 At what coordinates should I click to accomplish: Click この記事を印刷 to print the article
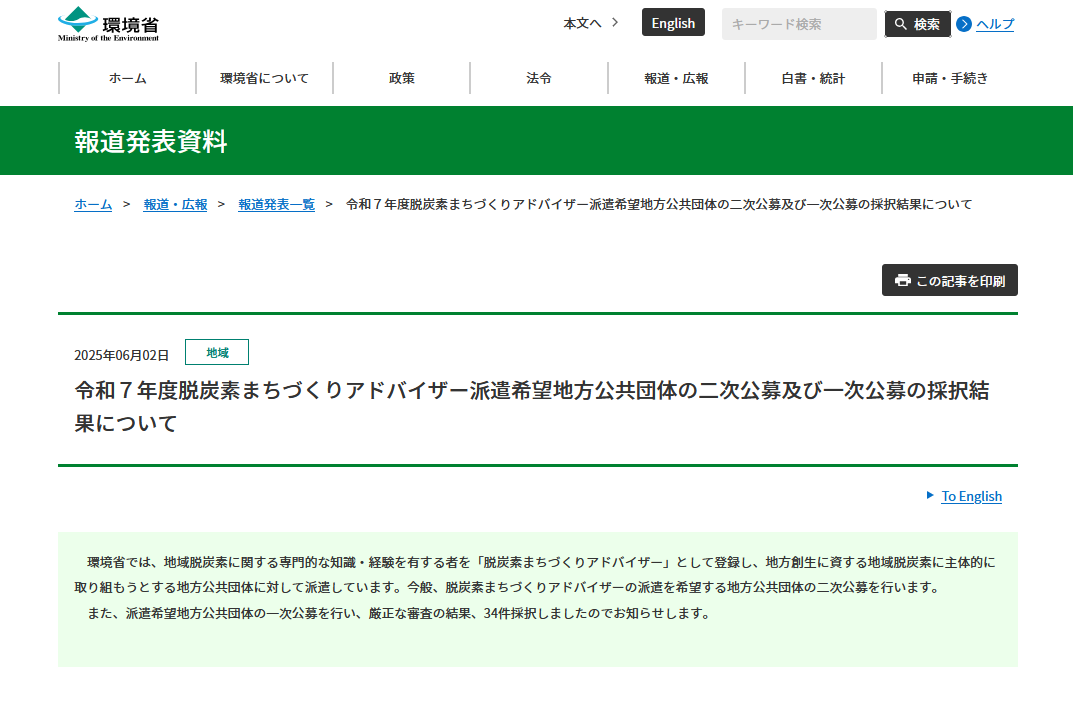pyautogui.click(x=948, y=280)
